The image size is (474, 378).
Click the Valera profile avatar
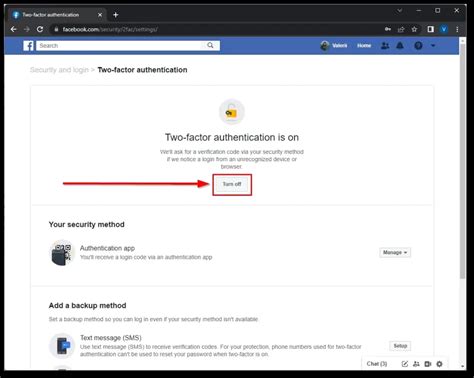[x=325, y=46]
